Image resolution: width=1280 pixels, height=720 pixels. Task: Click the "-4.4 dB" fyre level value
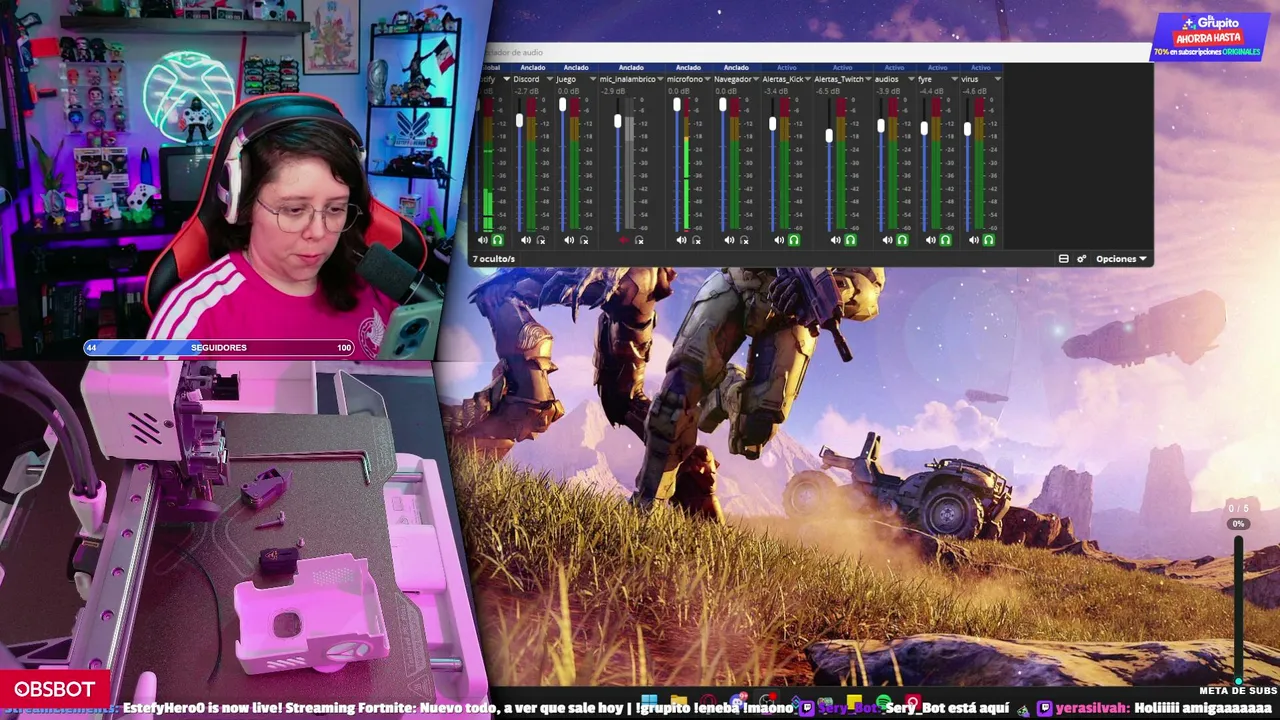pos(931,92)
